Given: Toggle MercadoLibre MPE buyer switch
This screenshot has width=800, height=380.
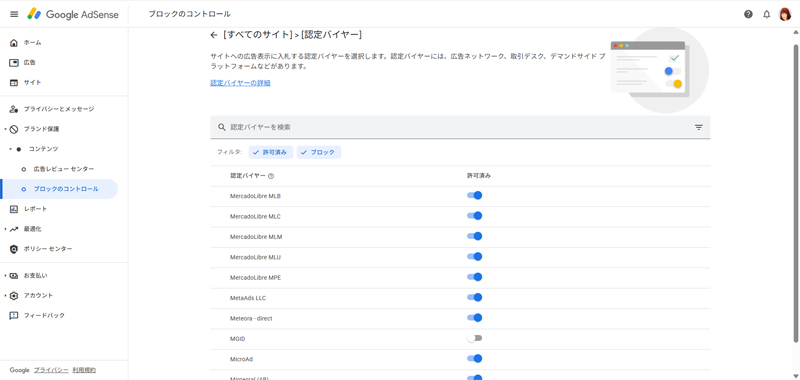Looking at the screenshot, I should 474,277.
